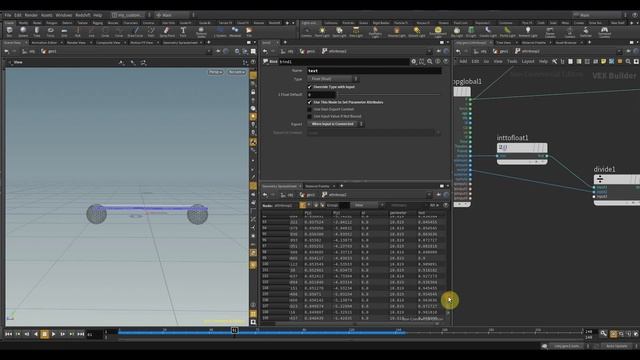Viewport: 640px width, 360px height.
Task: Click obj in network editor path
Action: (480, 51)
